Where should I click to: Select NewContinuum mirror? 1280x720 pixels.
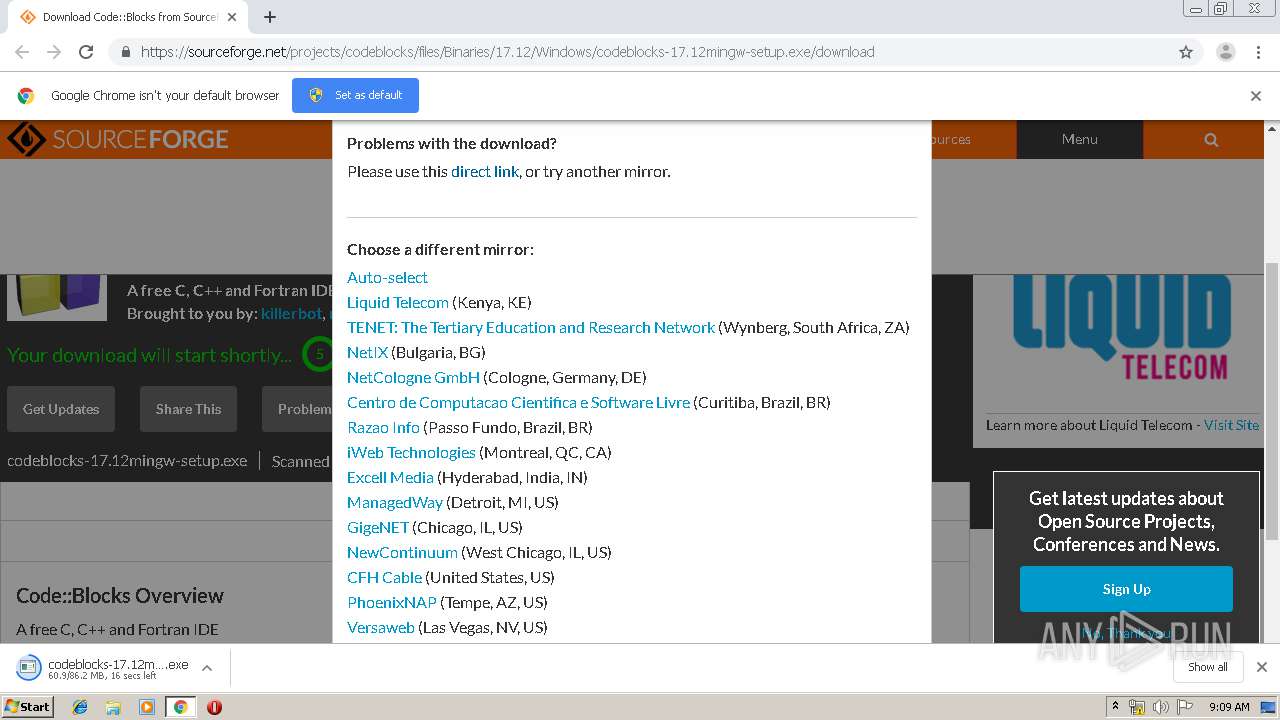[x=402, y=552]
